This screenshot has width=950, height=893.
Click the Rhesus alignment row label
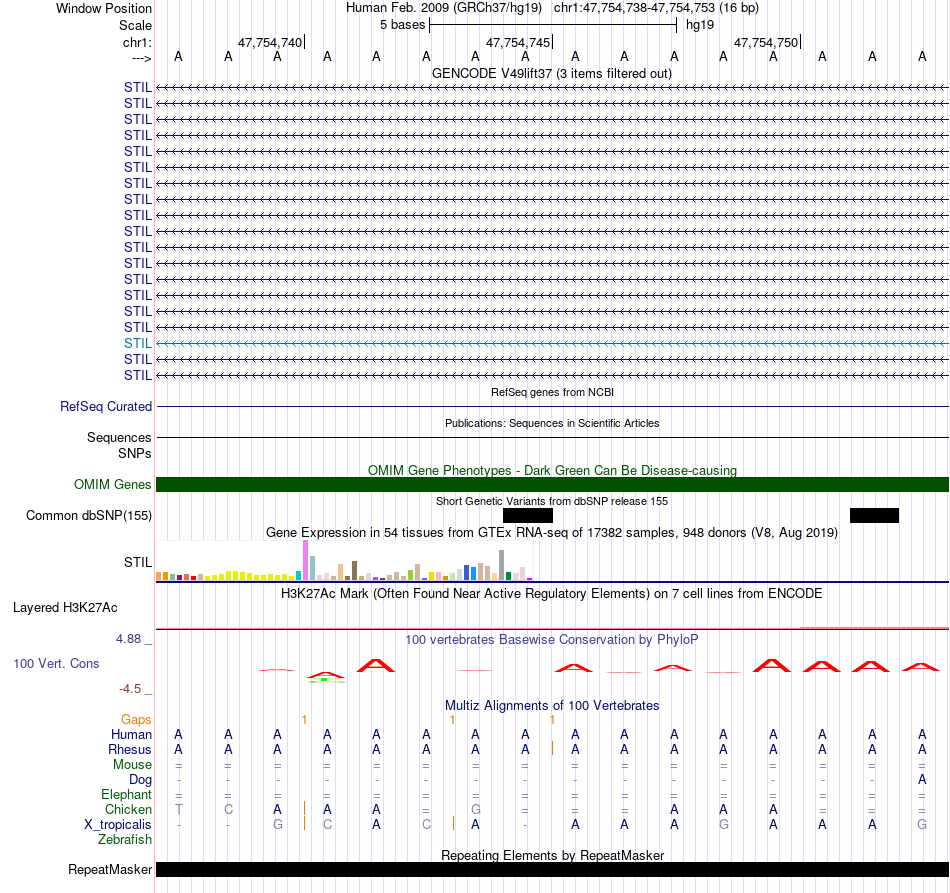tap(130, 749)
